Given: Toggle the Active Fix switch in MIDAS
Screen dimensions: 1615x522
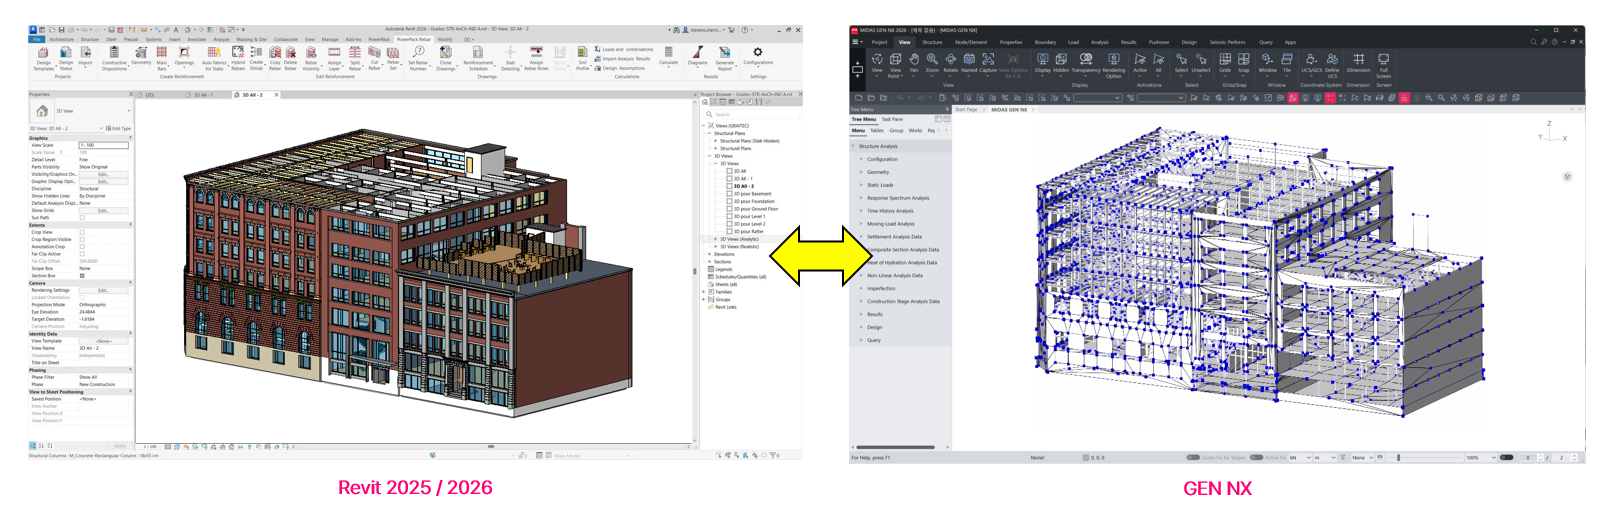Looking at the screenshot, I should pos(1256,457).
